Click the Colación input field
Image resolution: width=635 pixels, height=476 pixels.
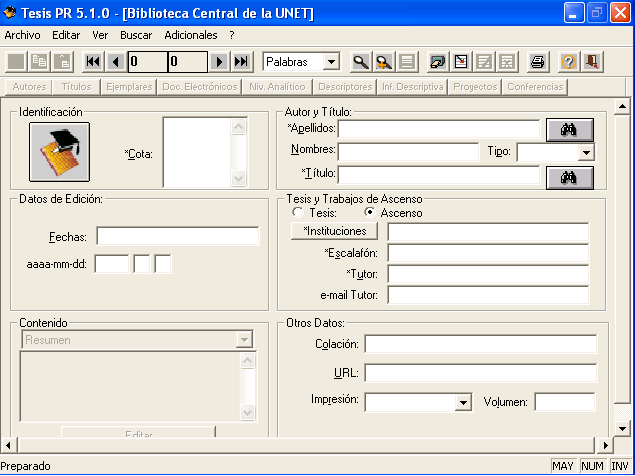click(x=481, y=344)
